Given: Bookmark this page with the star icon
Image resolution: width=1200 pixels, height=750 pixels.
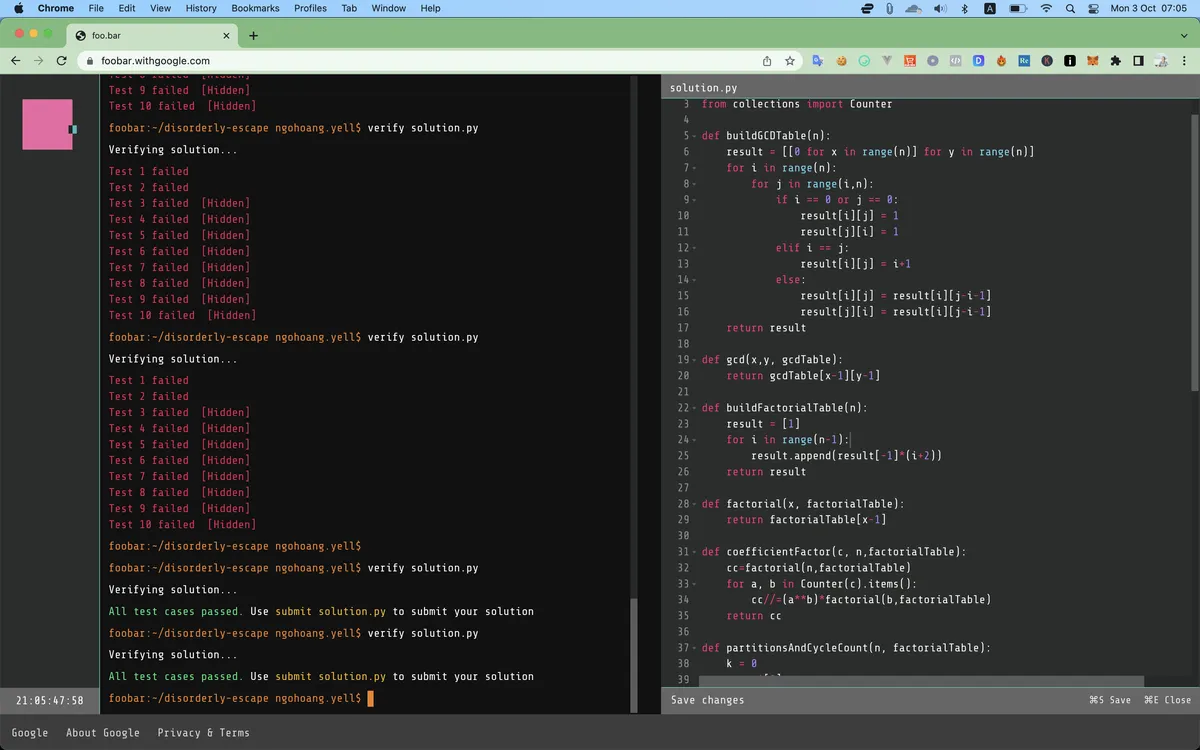Looking at the screenshot, I should (x=790, y=60).
